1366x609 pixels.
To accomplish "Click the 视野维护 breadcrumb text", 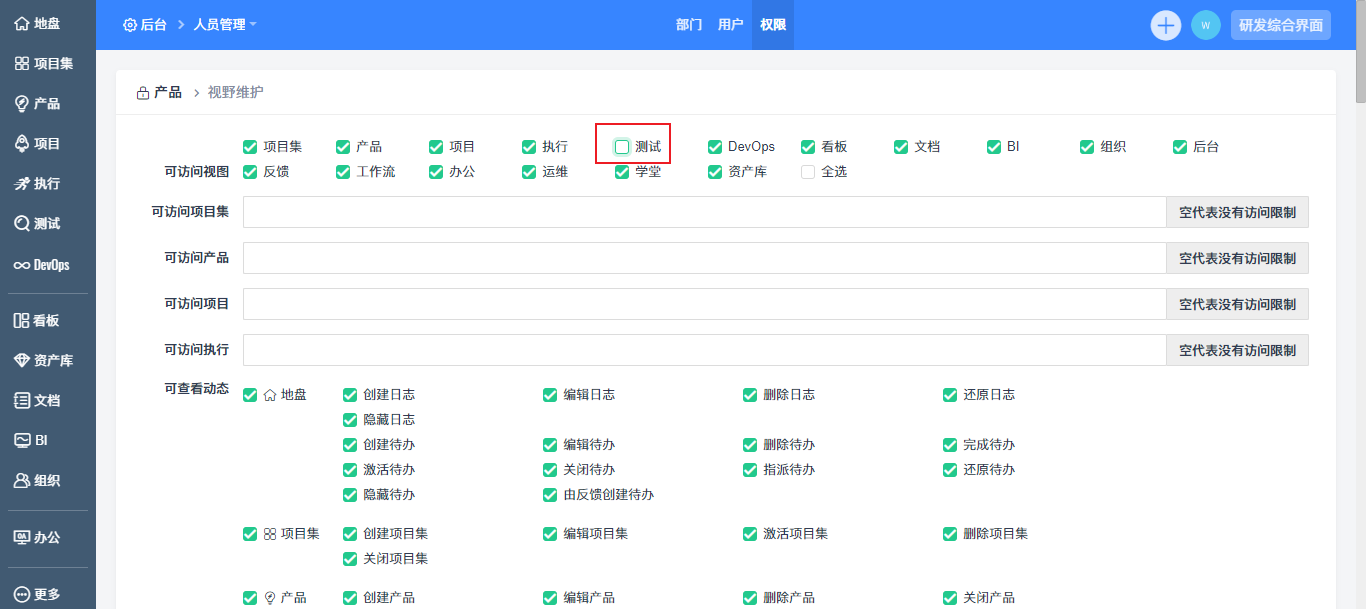I will [x=236, y=93].
